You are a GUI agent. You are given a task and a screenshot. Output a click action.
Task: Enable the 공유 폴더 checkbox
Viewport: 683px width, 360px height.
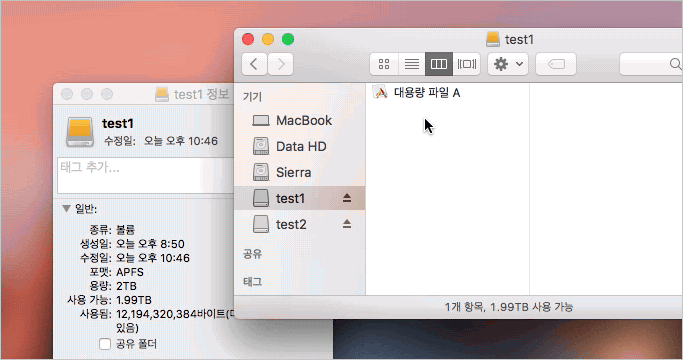pyautogui.click(x=105, y=344)
